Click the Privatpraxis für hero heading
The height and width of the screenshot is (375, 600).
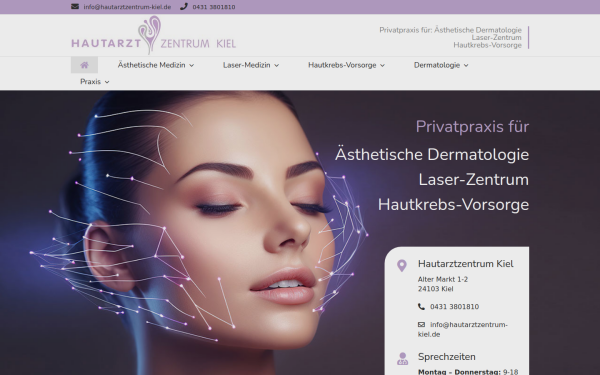(x=472, y=127)
